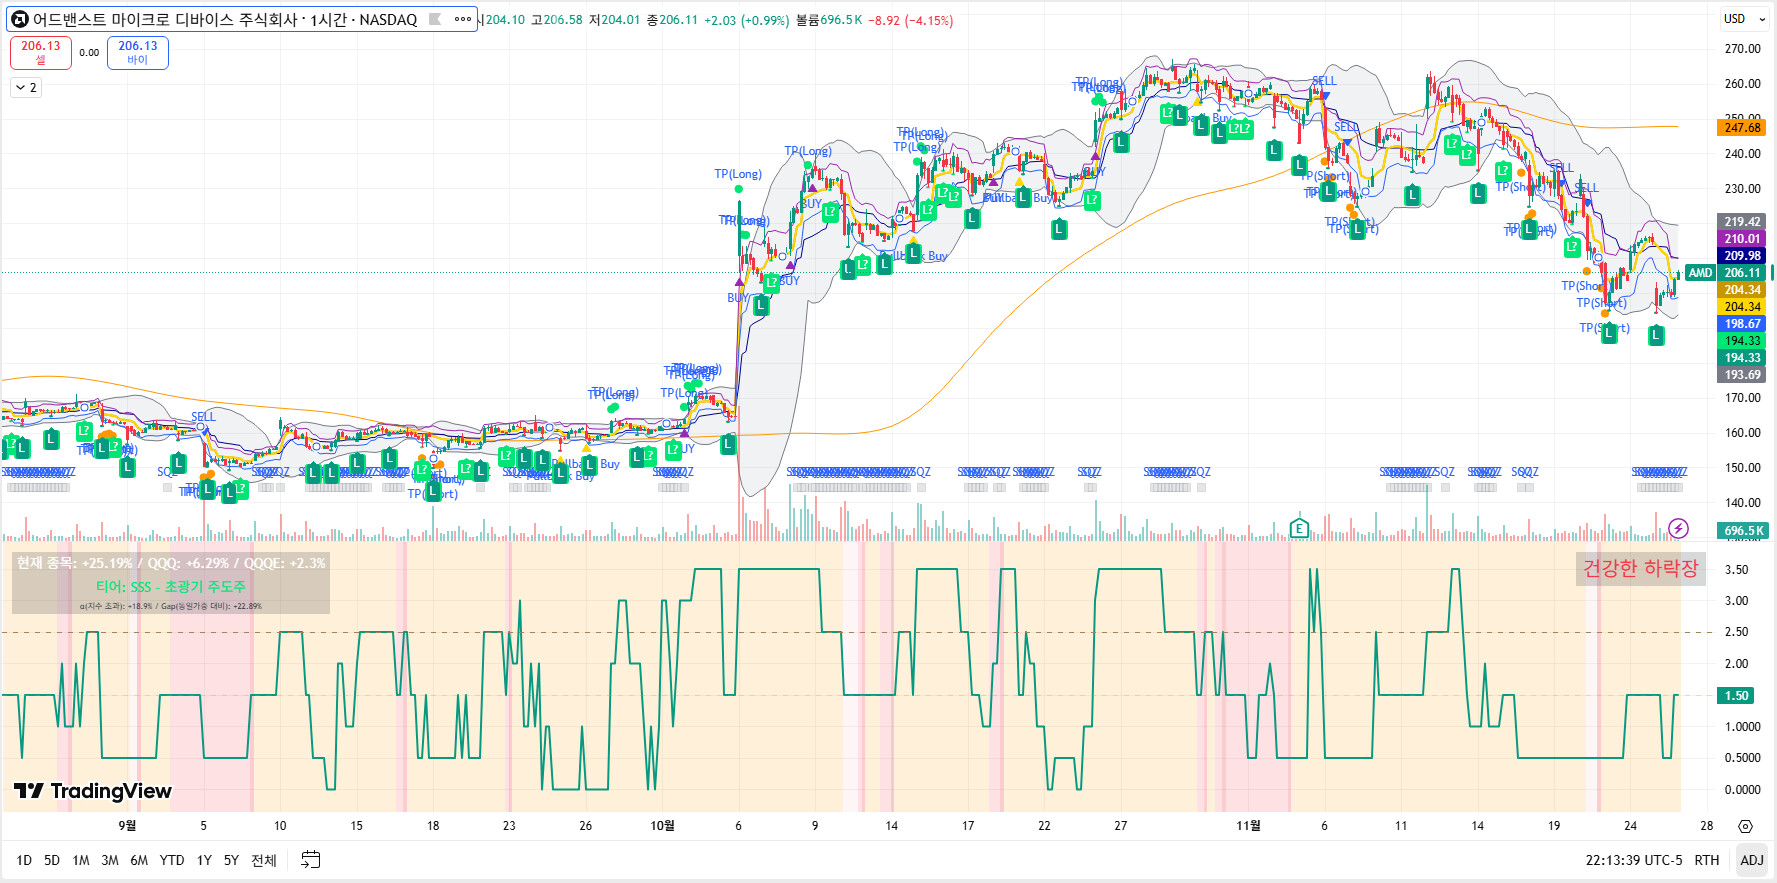Screen dimensions: 1777x883
Task: Click the red 206.13 셀 sell button
Action: click(41, 52)
